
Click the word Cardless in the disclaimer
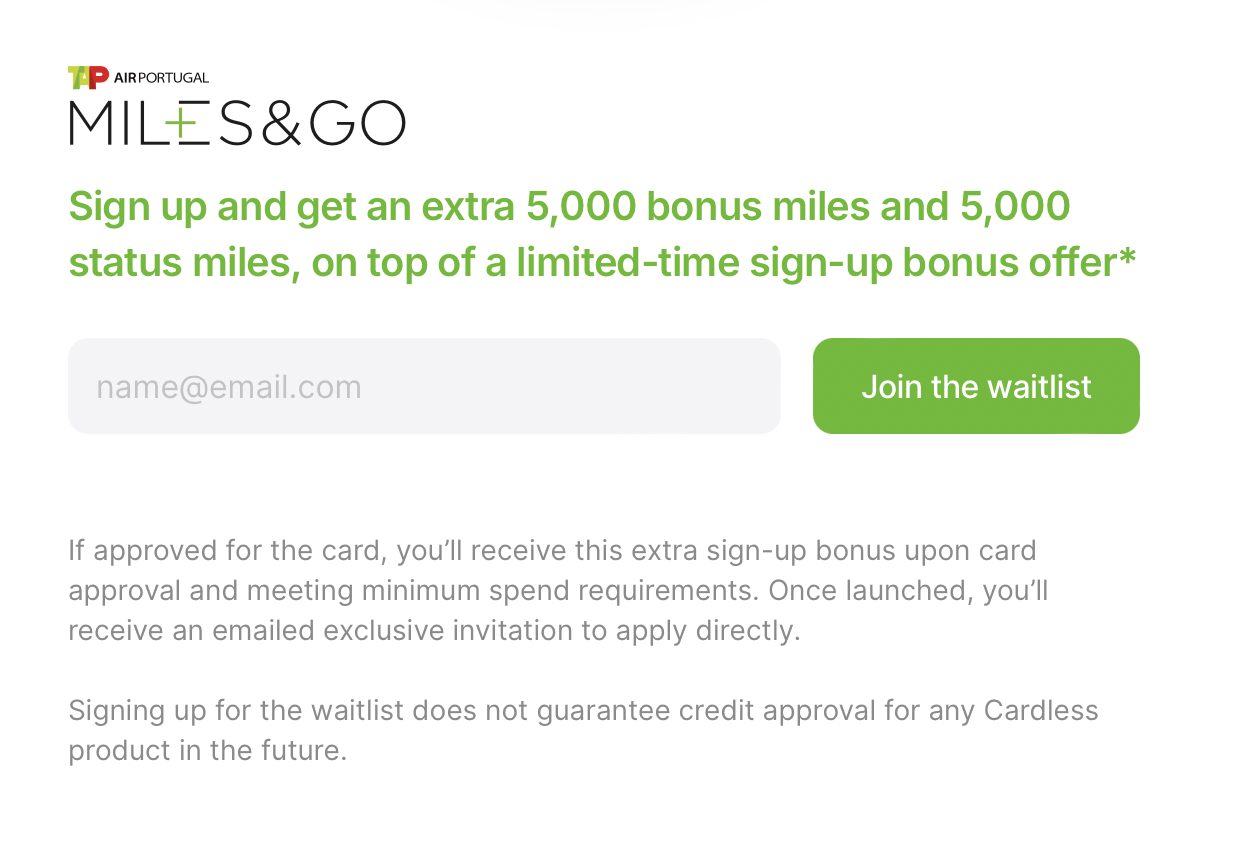pyautogui.click(x=1041, y=711)
